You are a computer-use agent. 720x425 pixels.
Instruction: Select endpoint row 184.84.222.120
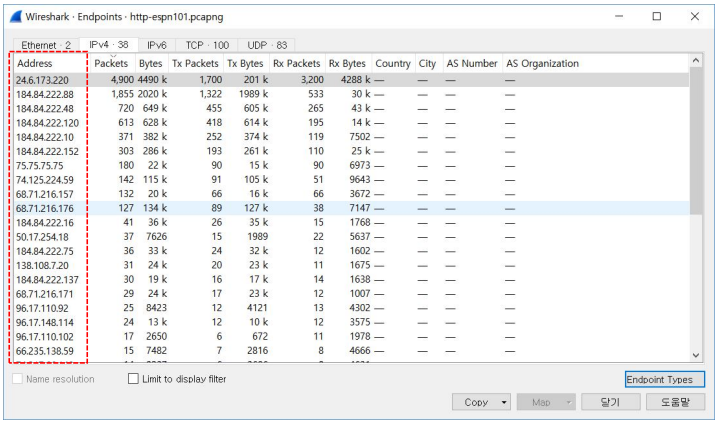(351, 123)
